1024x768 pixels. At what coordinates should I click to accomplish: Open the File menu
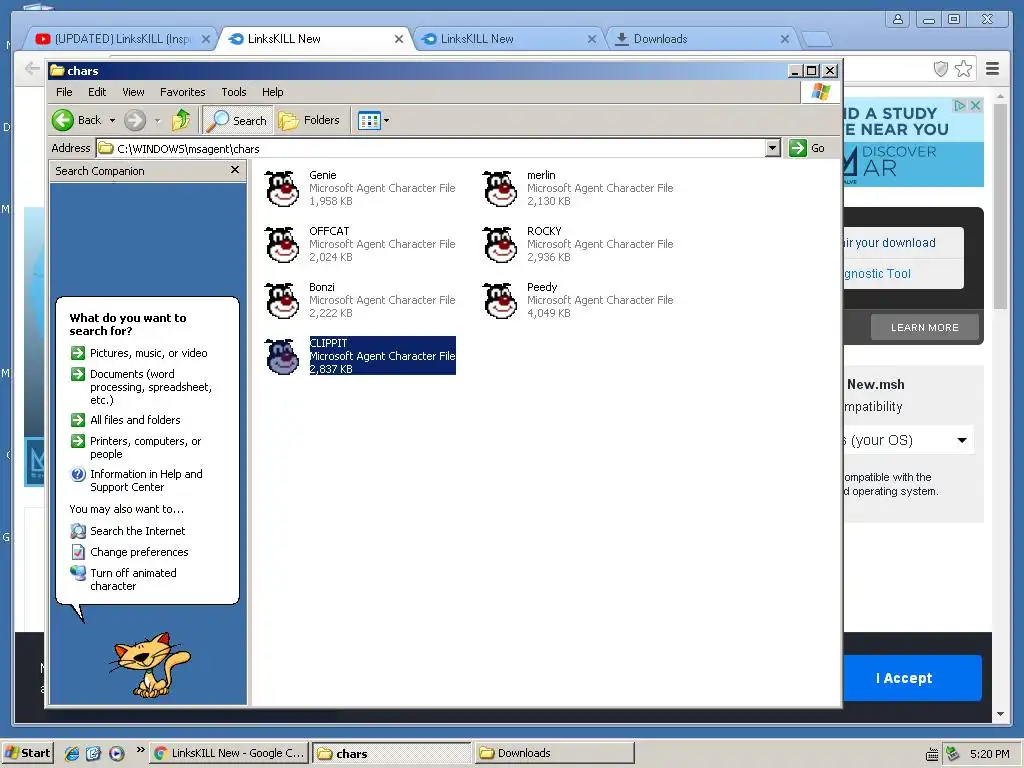tap(64, 92)
